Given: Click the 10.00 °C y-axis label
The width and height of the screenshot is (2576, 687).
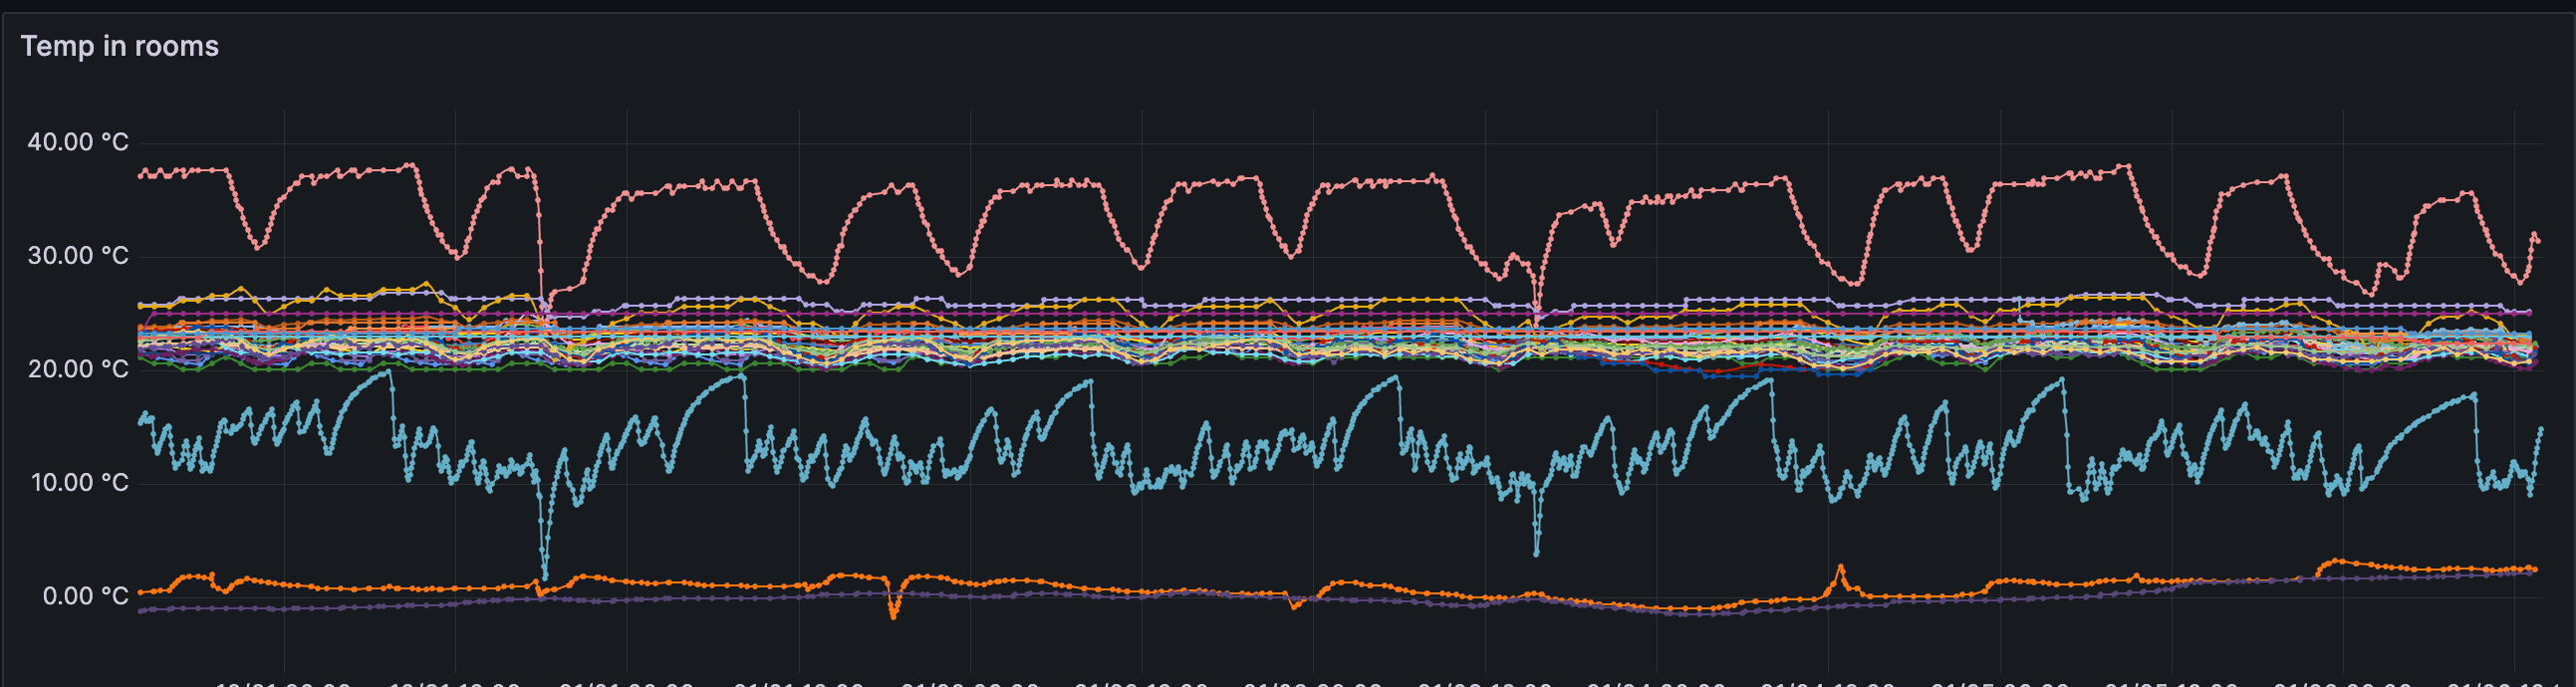Looking at the screenshot, I should [x=78, y=483].
